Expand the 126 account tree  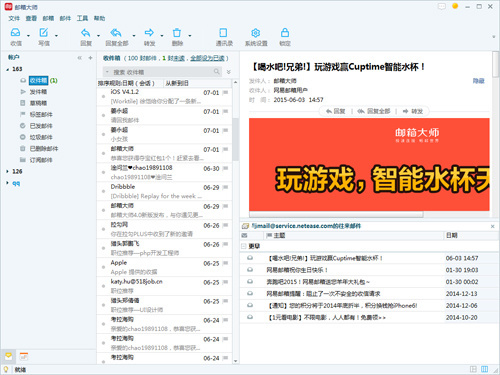coord(7,171)
